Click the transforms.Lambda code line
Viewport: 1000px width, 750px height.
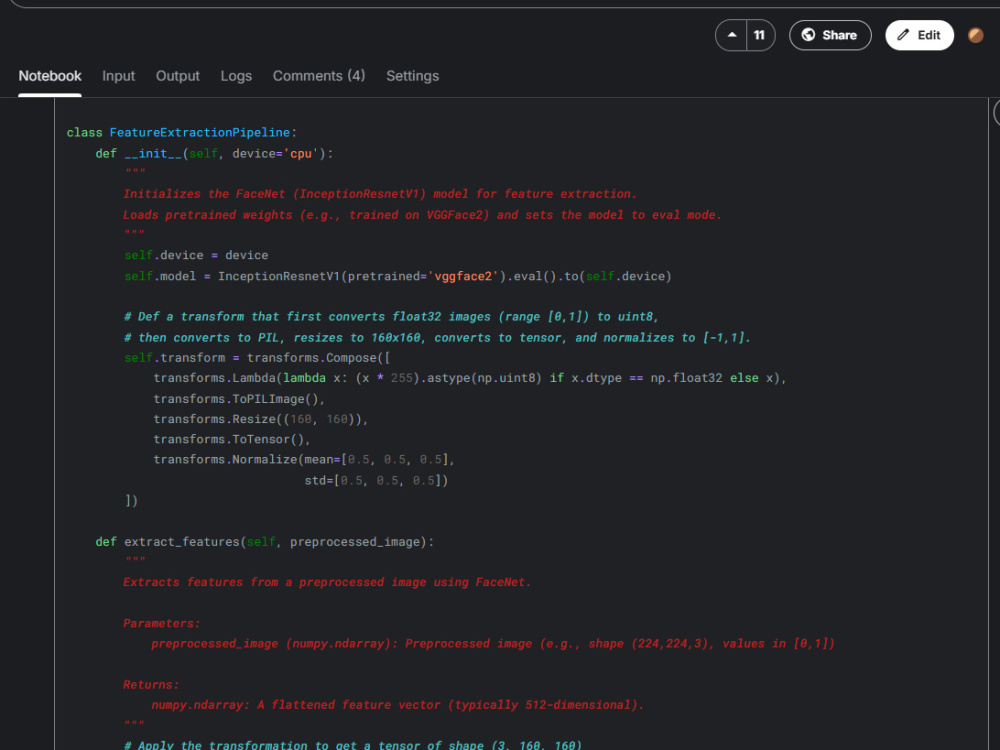[469, 378]
